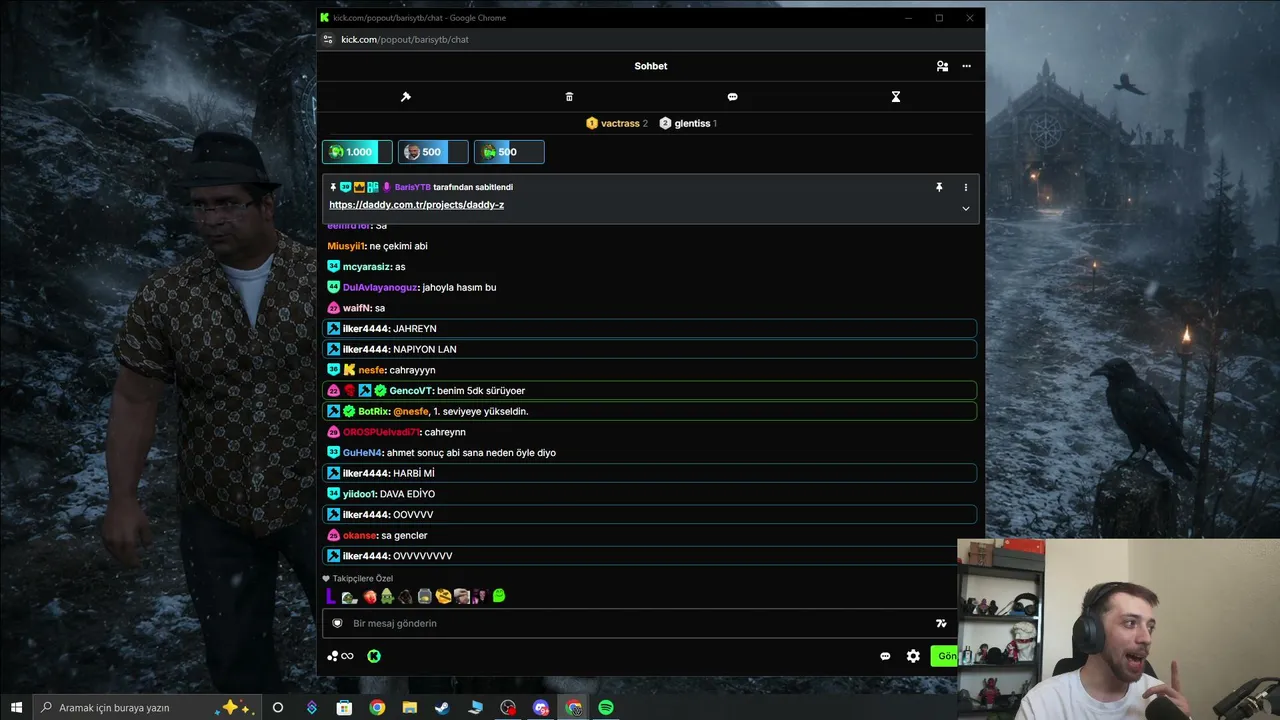Open Discord from the taskbar
The width and height of the screenshot is (1280, 720).
click(x=541, y=708)
